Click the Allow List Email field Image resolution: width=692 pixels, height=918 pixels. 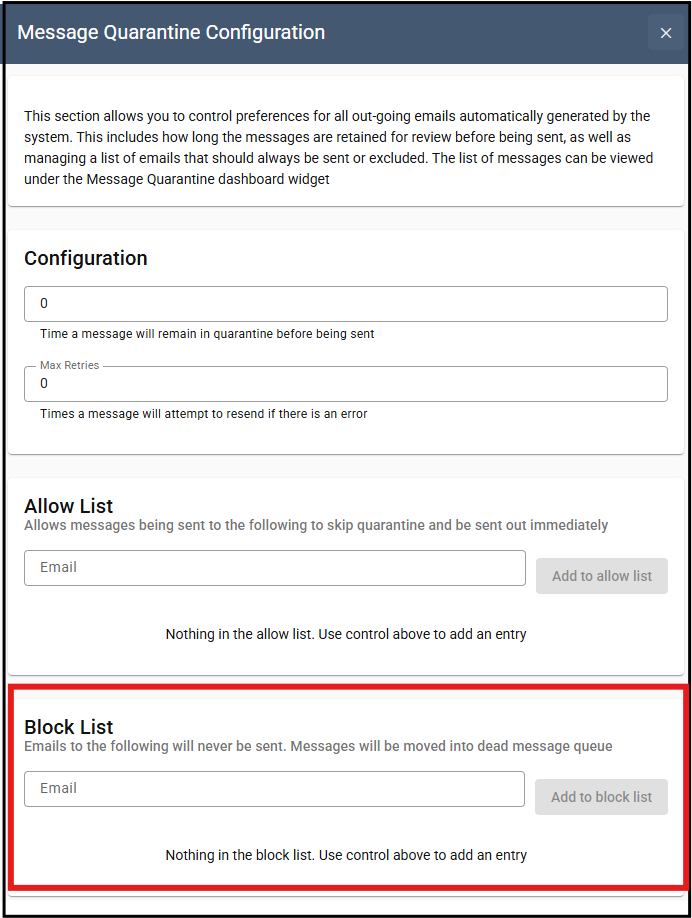274,568
